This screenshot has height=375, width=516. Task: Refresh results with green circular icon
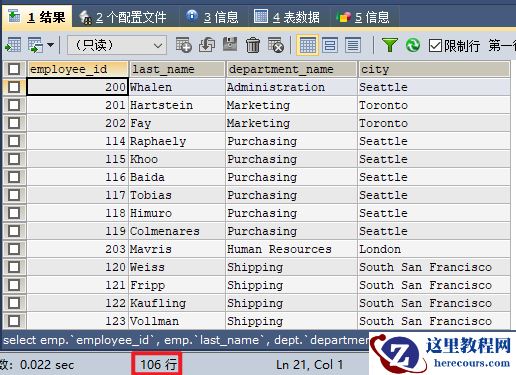click(413, 45)
